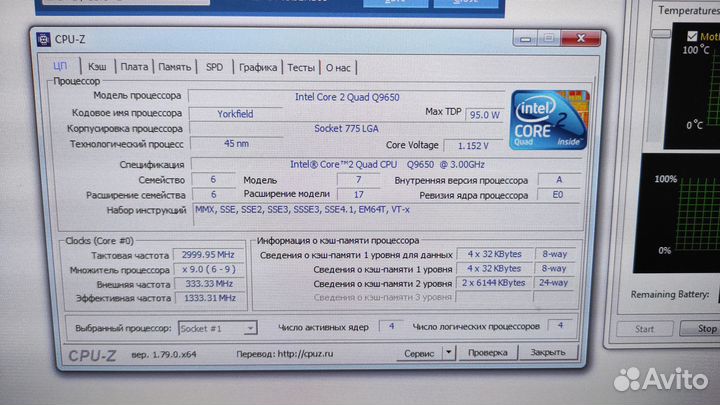Image resolution: width=720 pixels, height=405 pixels.
Task: Open the Socket #1 processor dropdown
Action: (217, 328)
